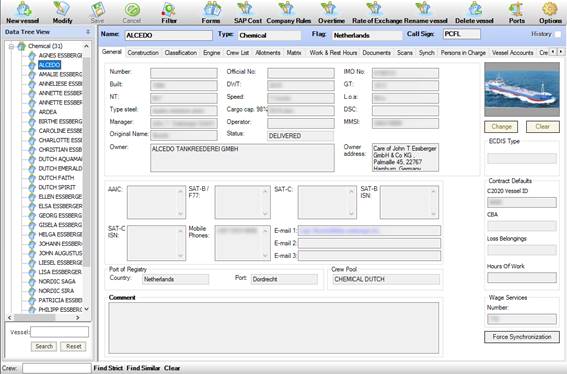This screenshot has width=567, height=374.
Task: Click the vessel photo thumbnail
Action: (x=522, y=89)
